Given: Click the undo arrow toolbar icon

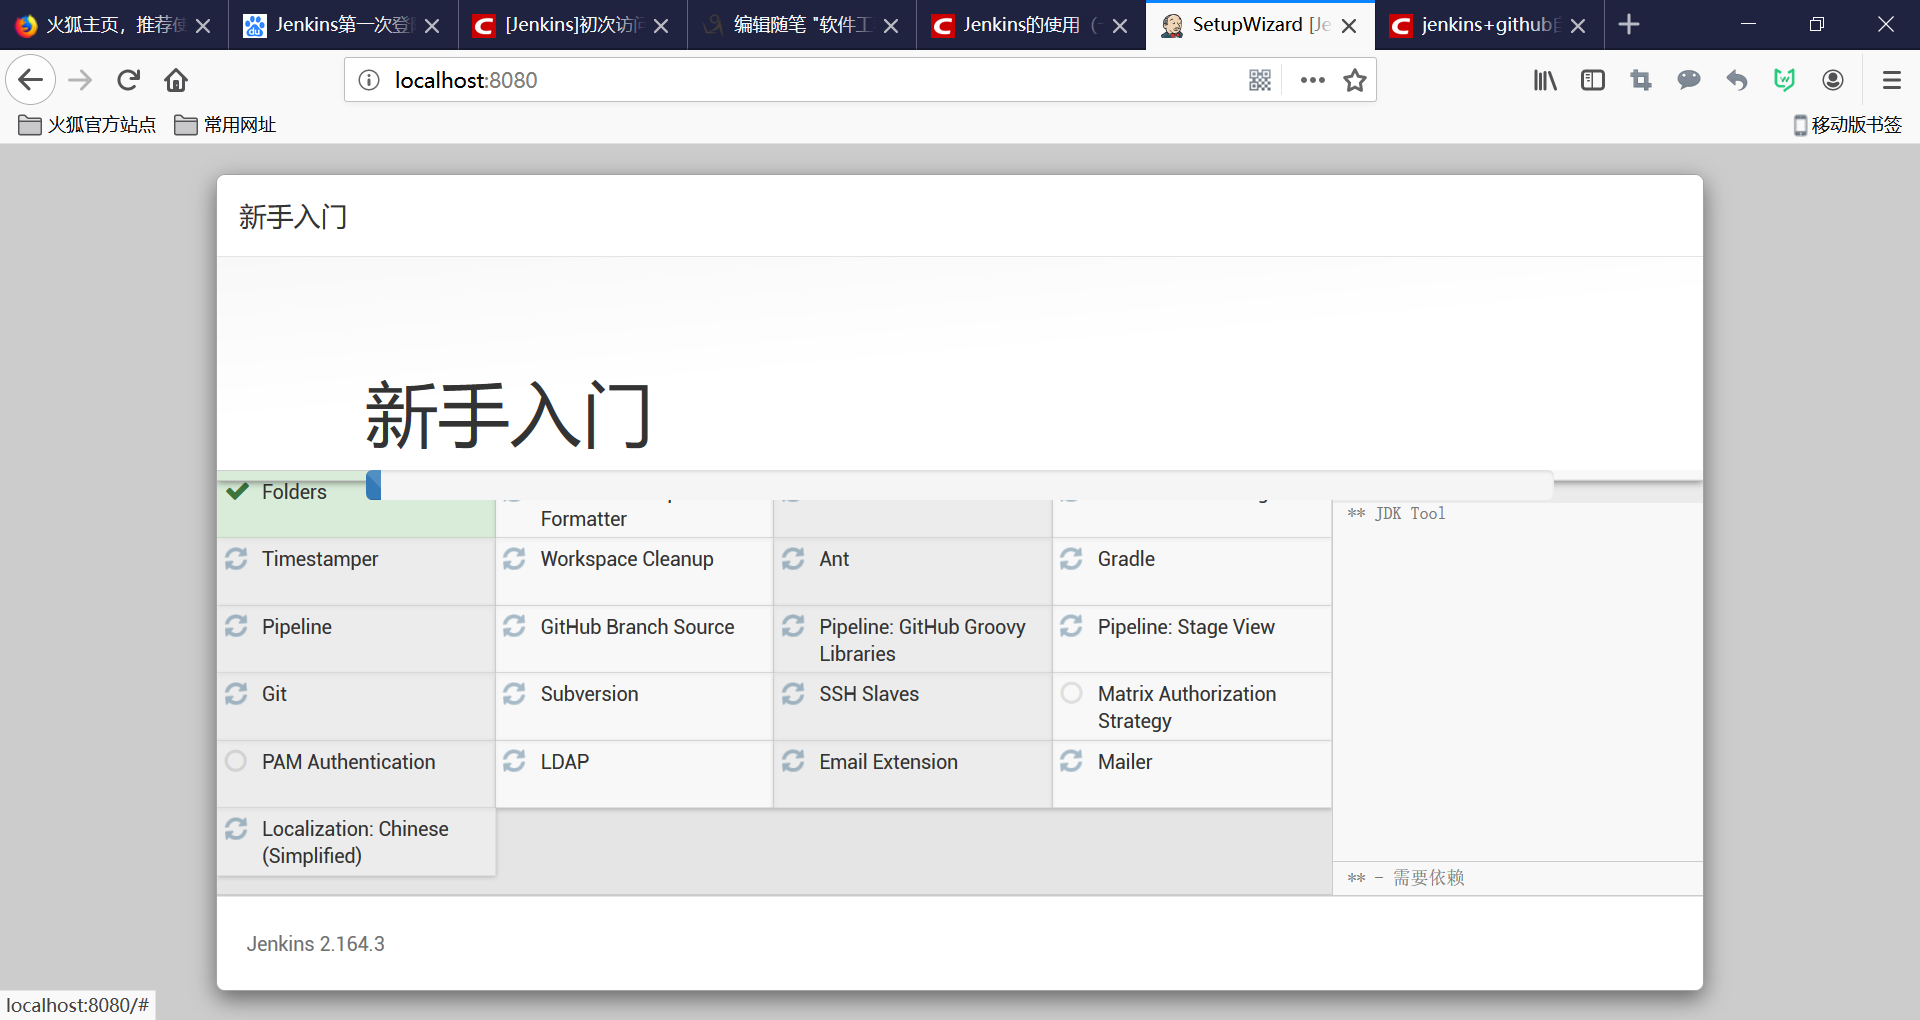Looking at the screenshot, I should (x=1737, y=80).
